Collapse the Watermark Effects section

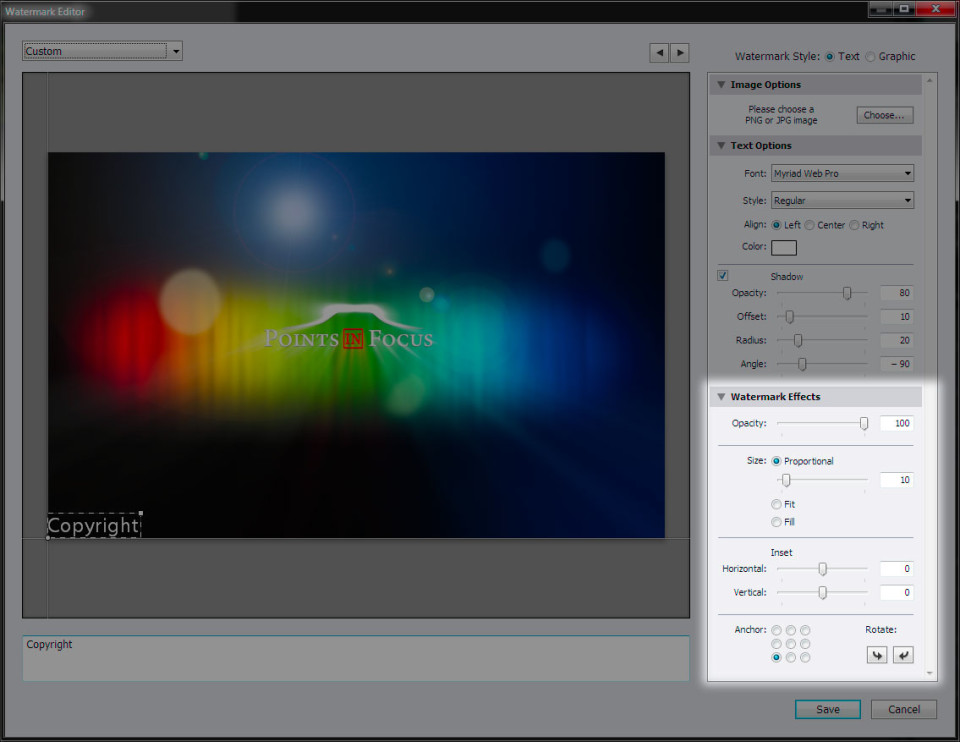(721, 396)
